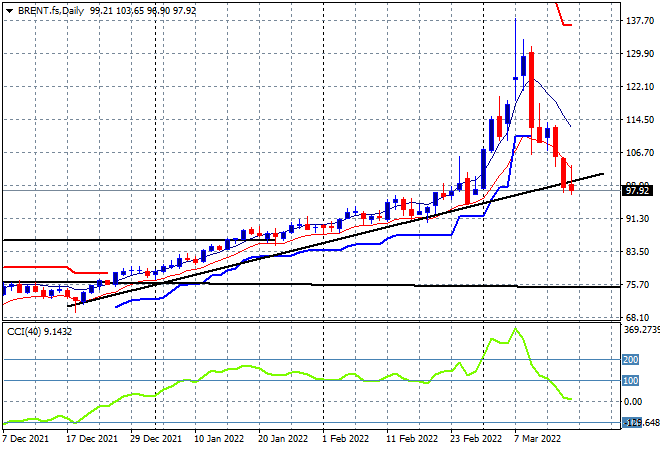Select the 137.70 price axis label

tap(638, 21)
